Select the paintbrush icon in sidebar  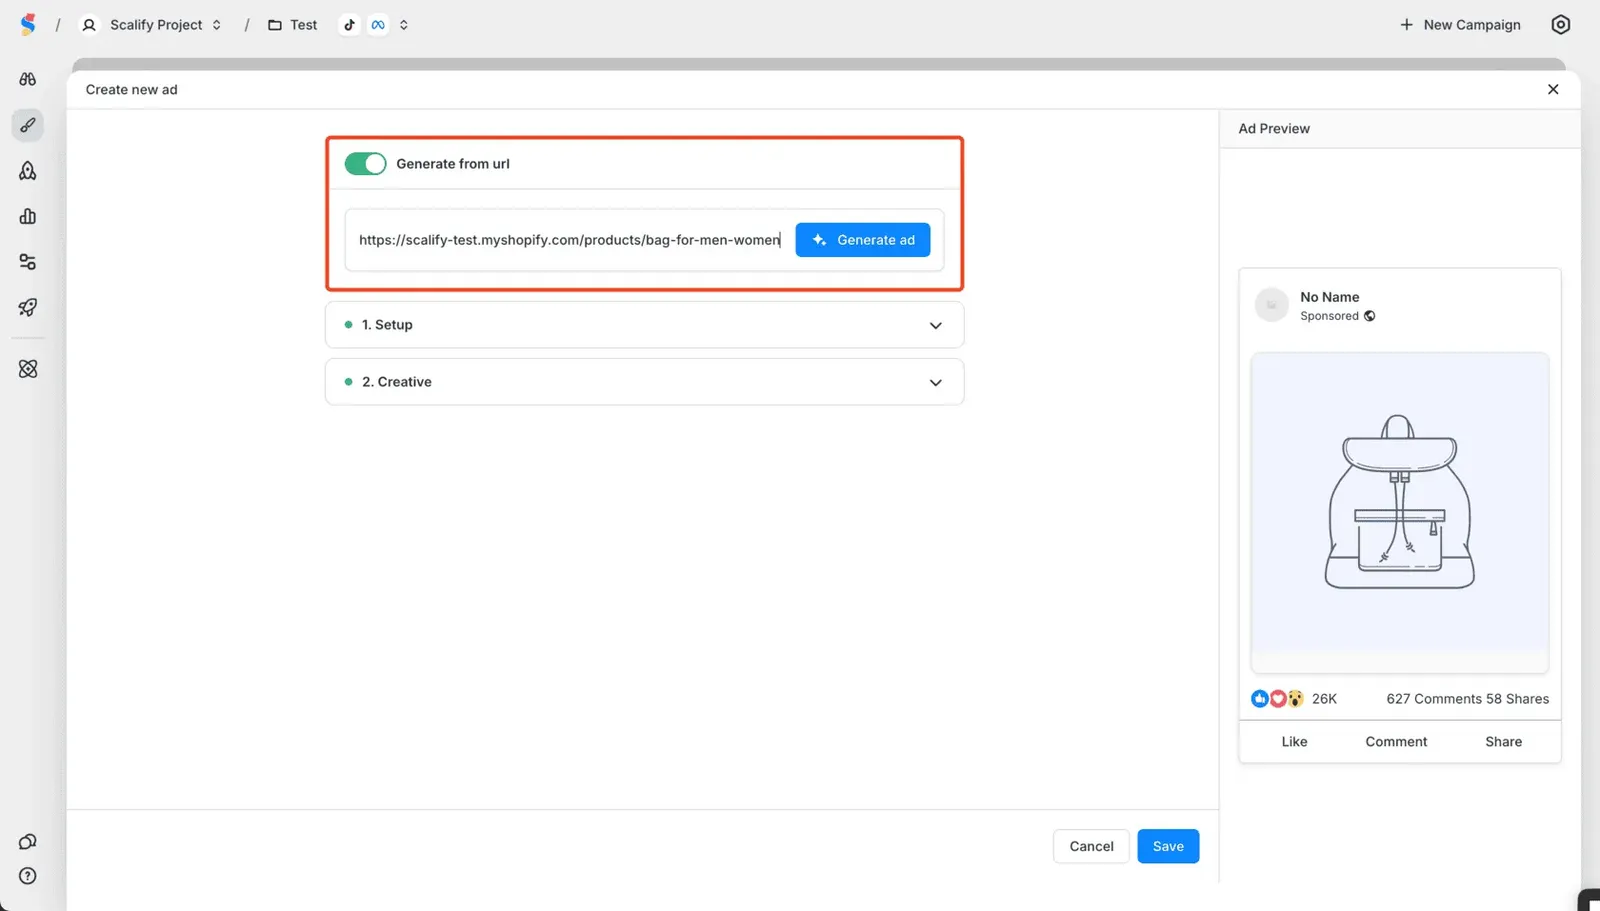tap(28, 125)
